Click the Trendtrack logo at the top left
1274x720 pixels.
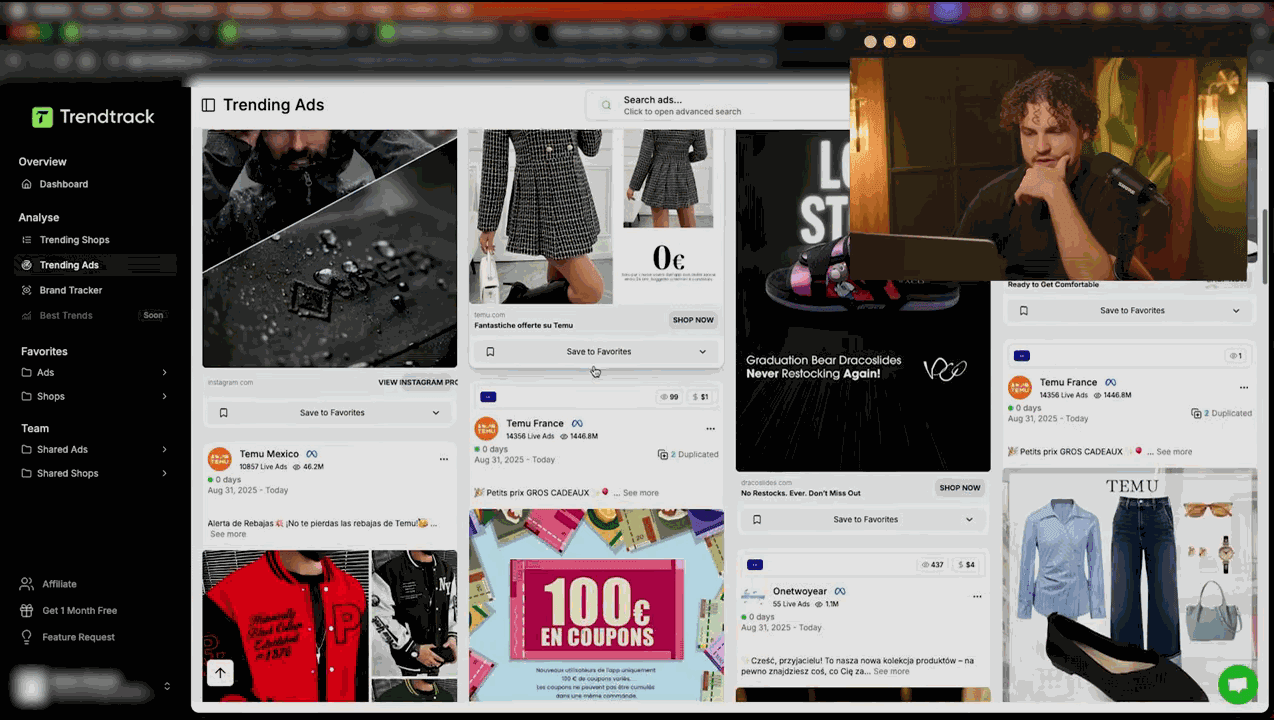click(x=92, y=117)
